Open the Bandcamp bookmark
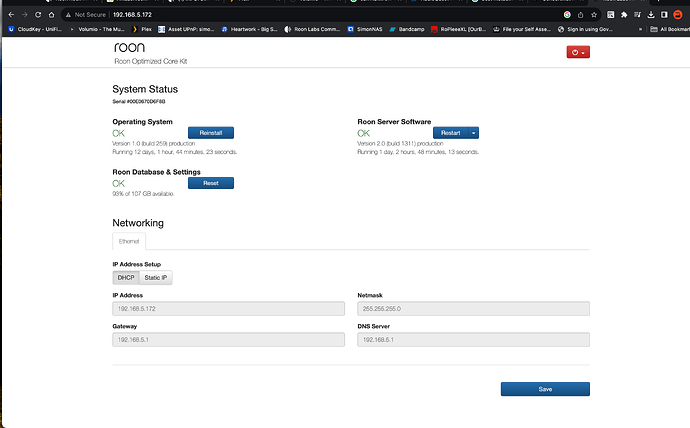The width and height of the screenshot is (690, 428). coord(407,29)
